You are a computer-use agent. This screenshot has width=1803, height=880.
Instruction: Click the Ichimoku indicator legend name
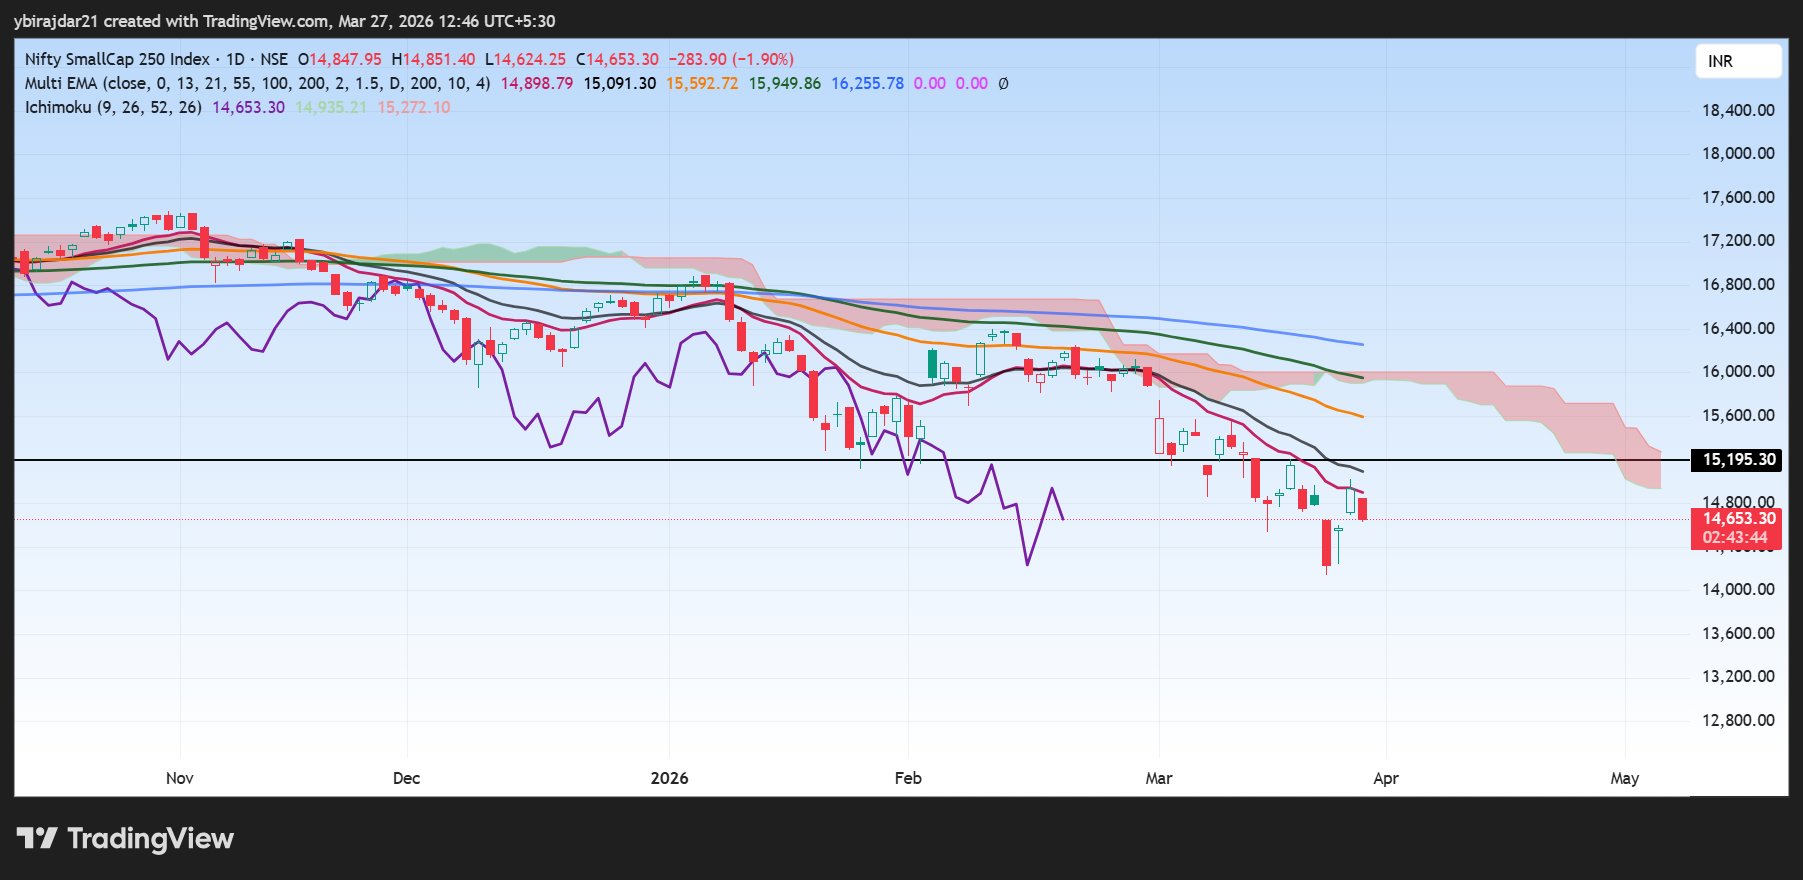tap(58, 107)
